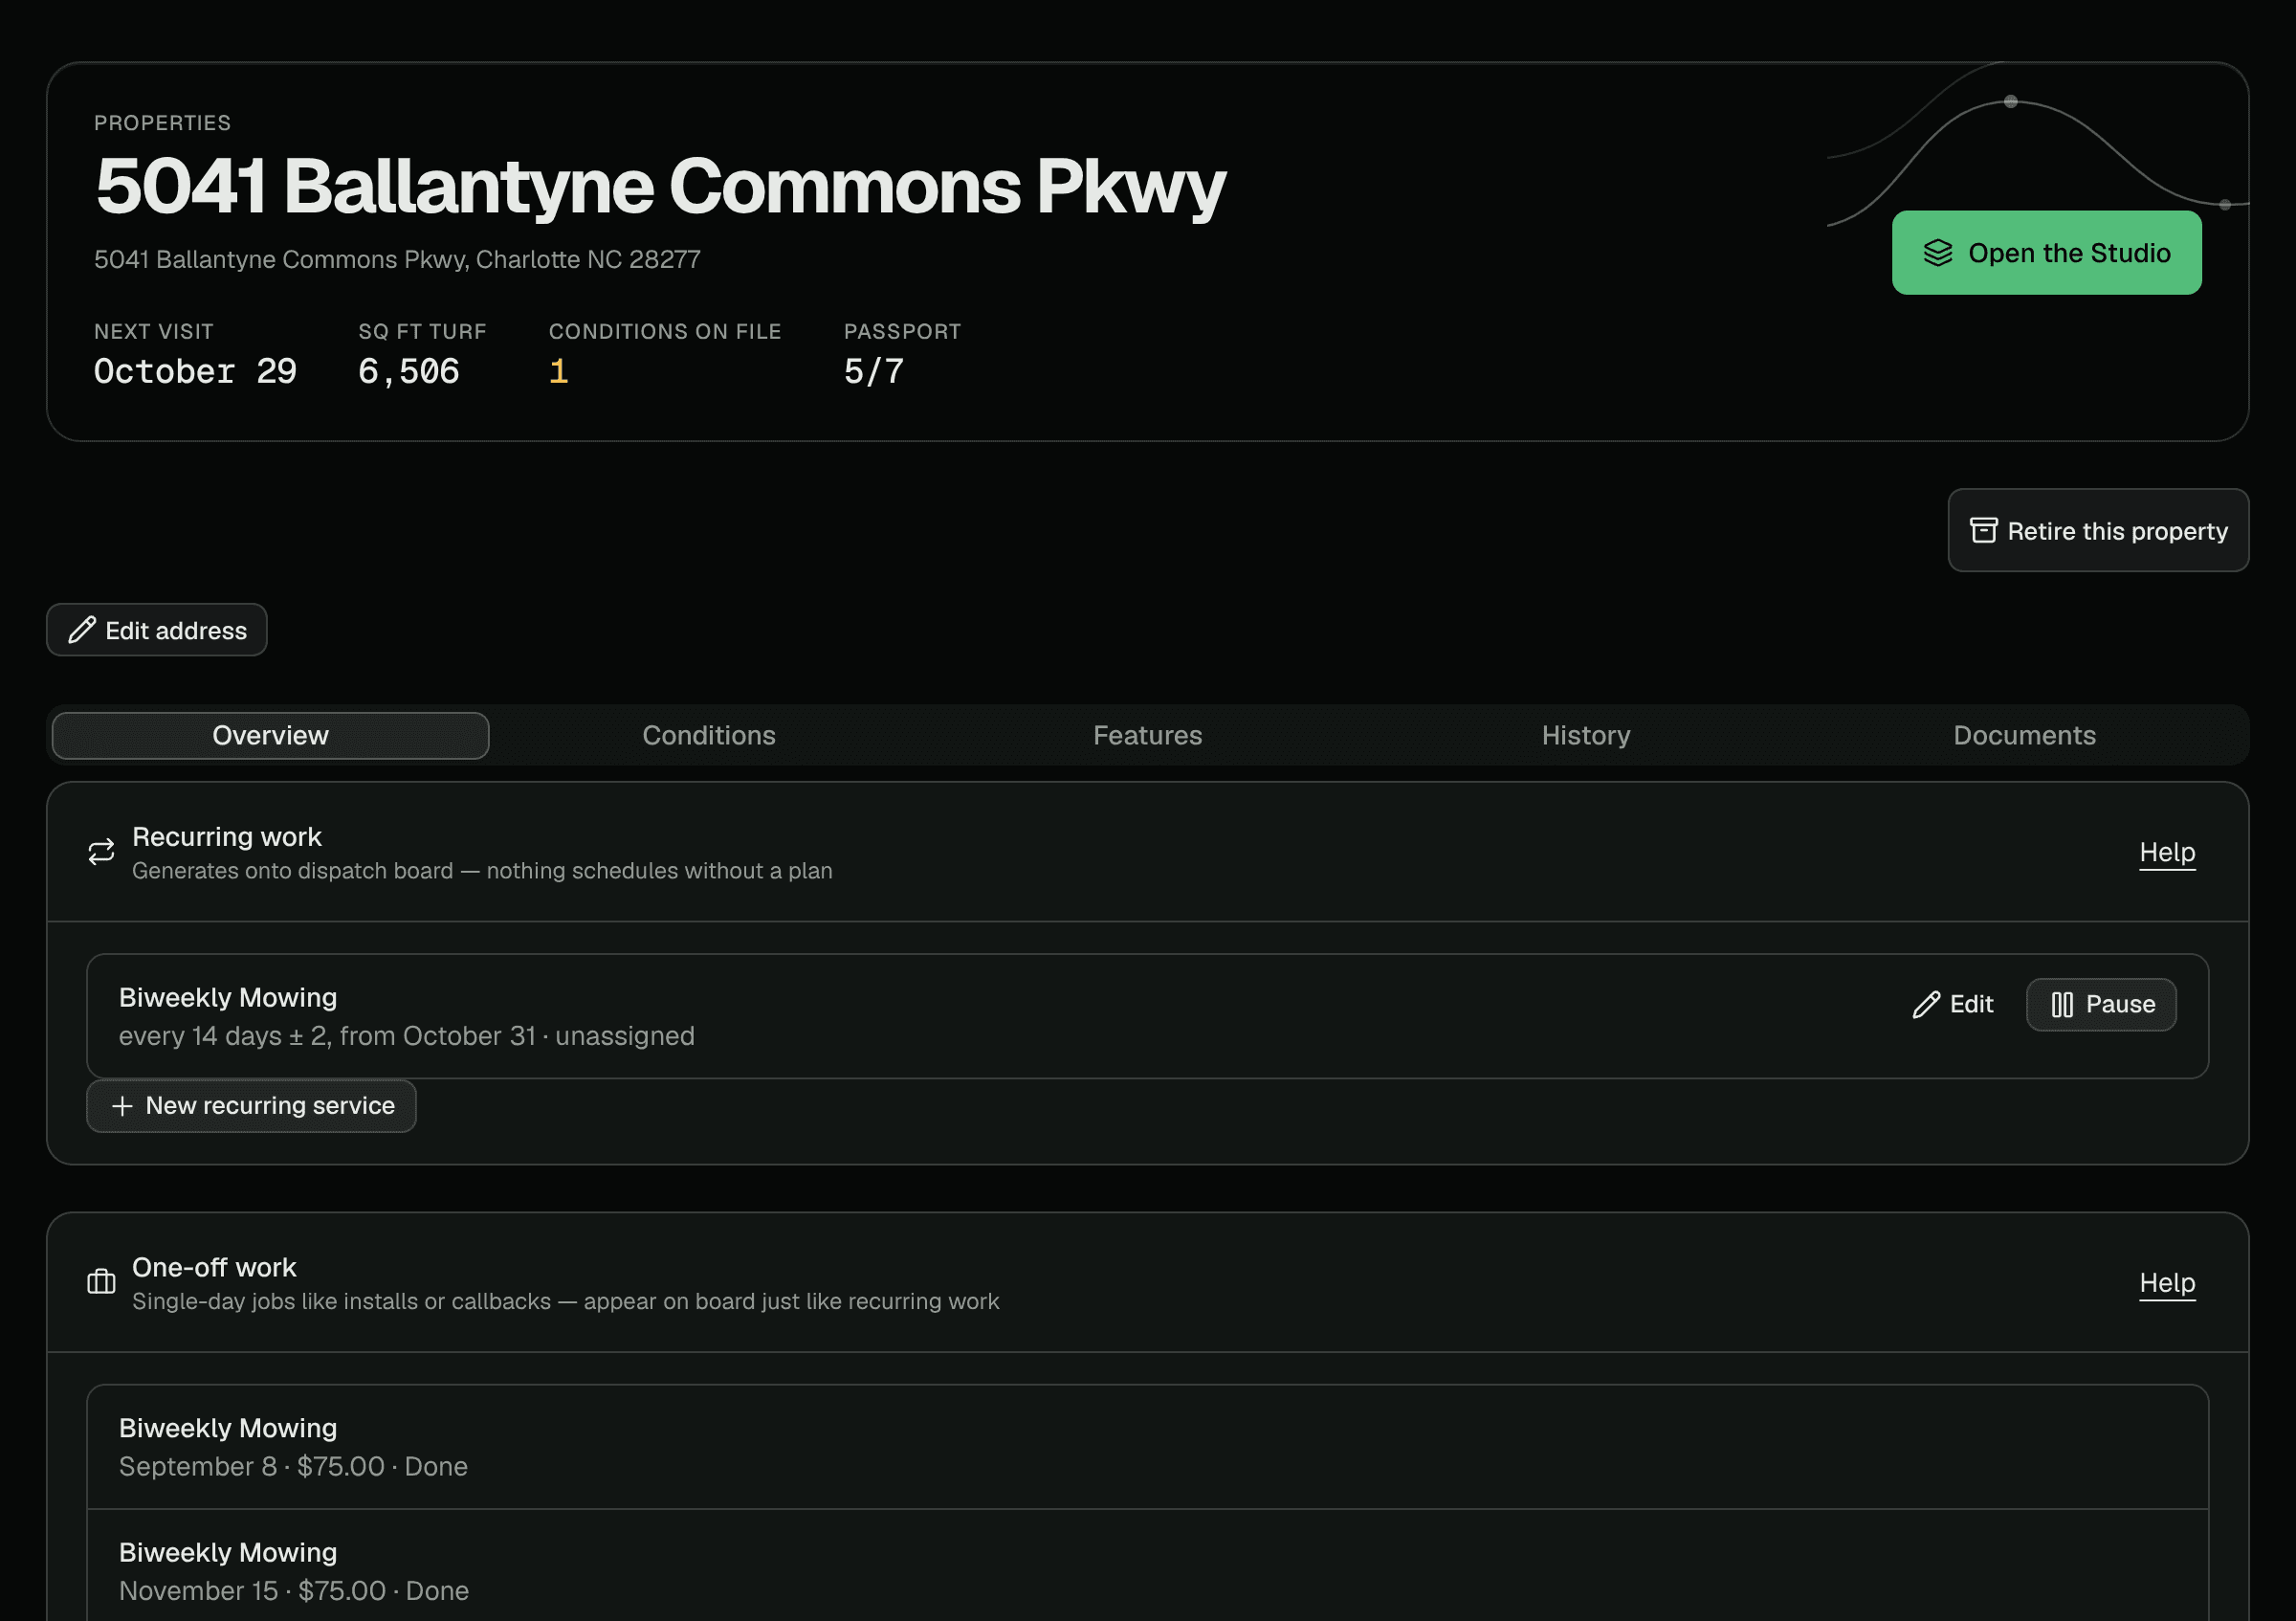Open Help for Recurring work

(2167, 852)
